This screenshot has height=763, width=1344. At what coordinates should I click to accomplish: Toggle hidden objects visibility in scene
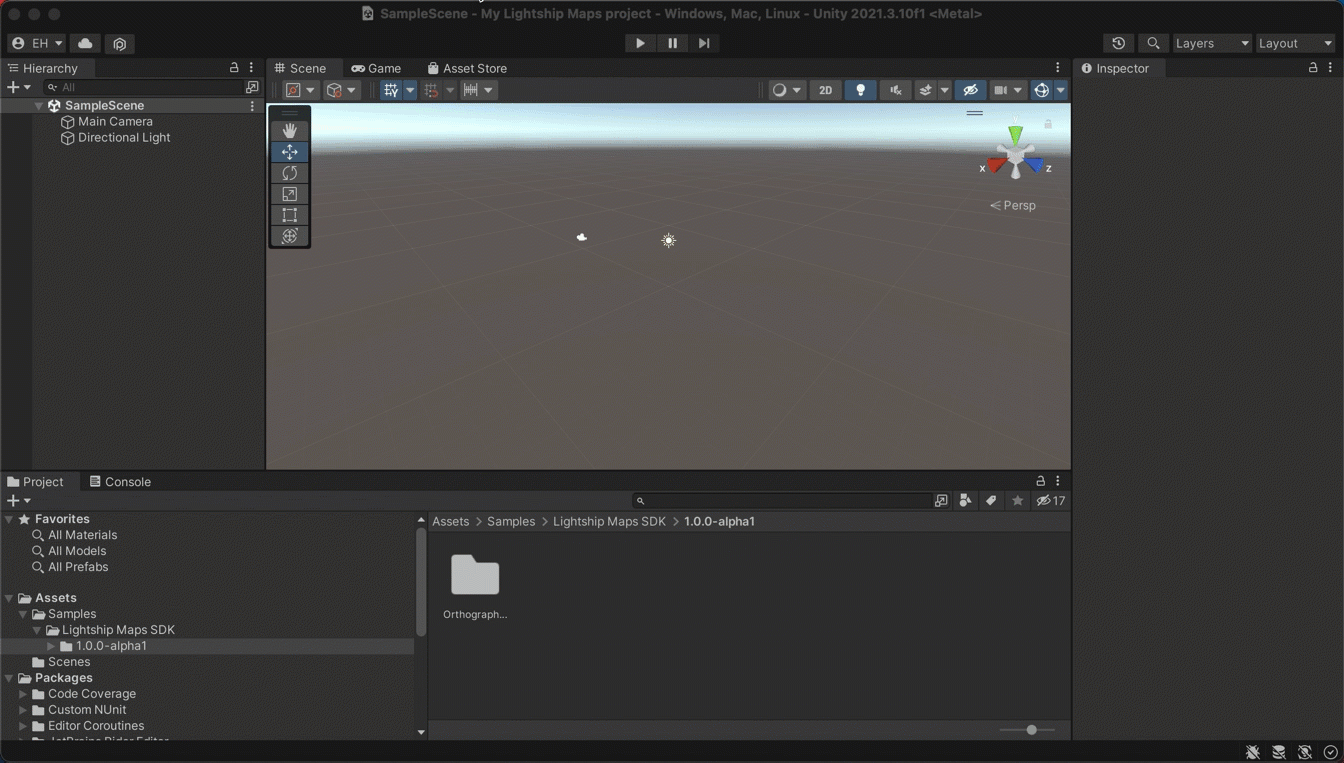point(970,90)
